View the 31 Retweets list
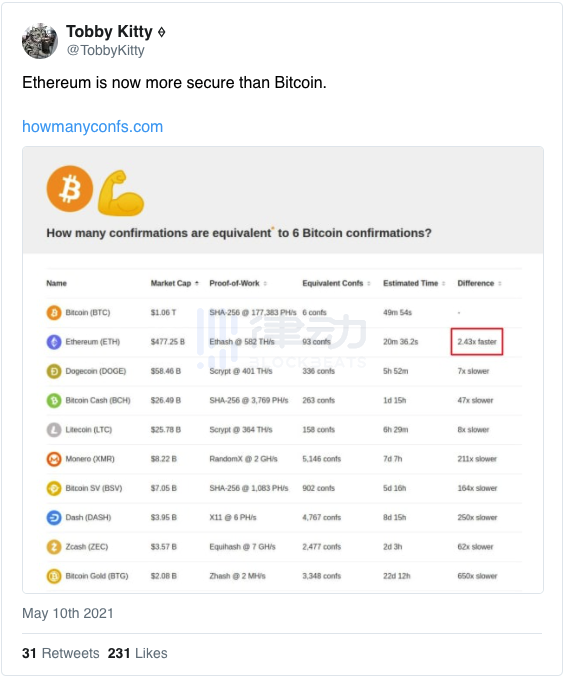Viewport: 563px width, 678px height. pyautogui.click(x=61, y=653)
